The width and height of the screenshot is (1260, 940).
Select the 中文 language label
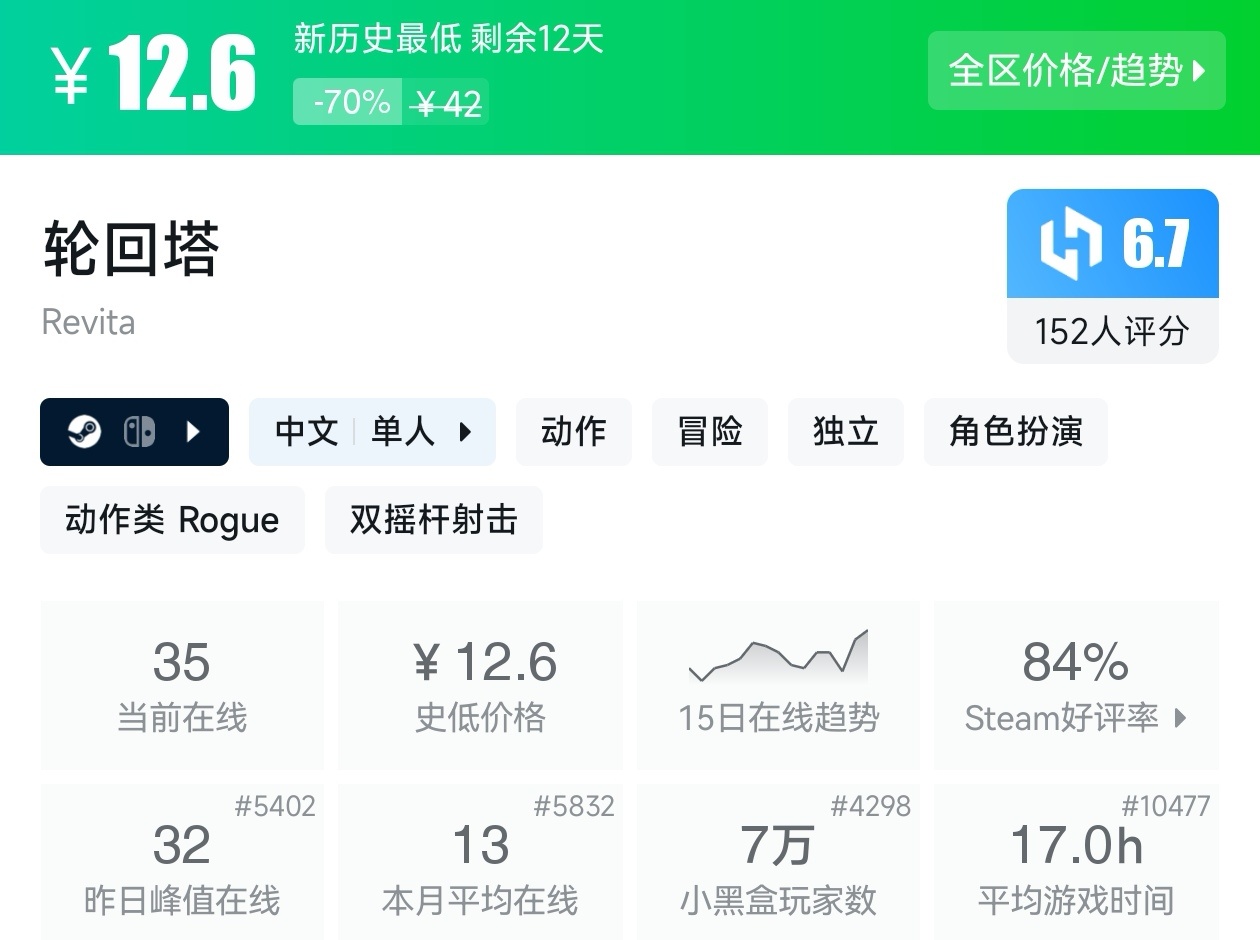306,432
